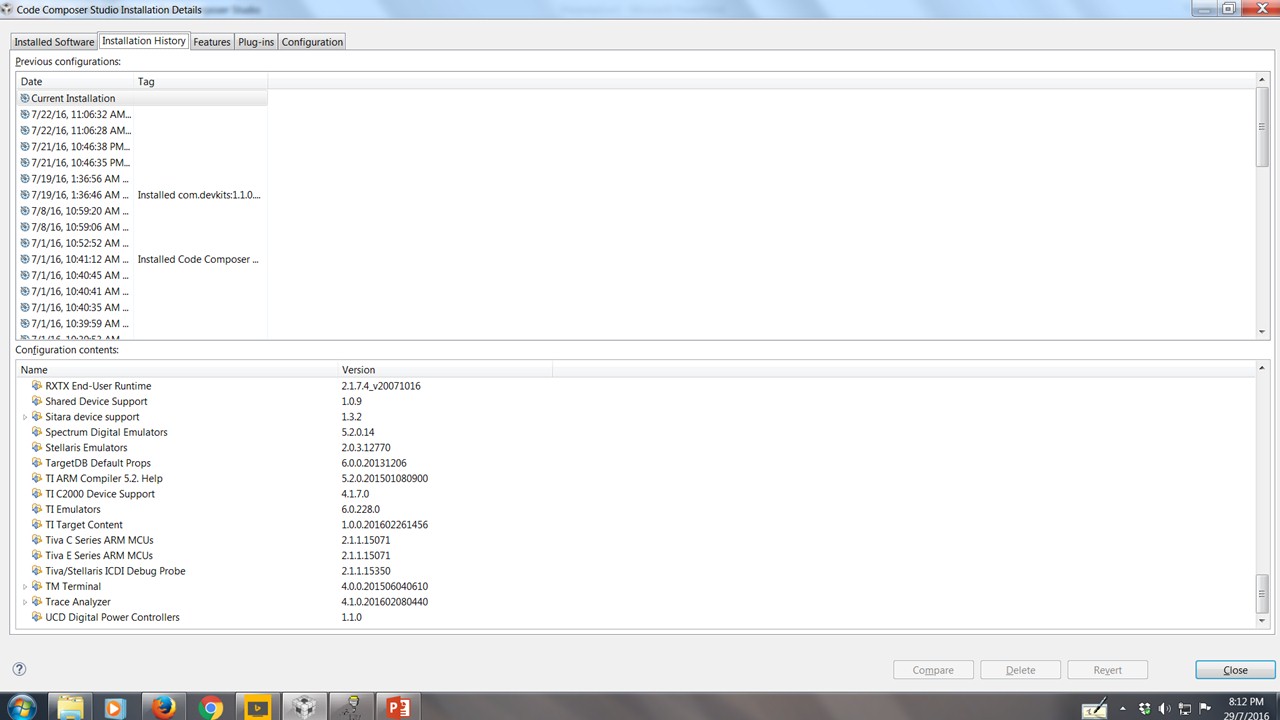Screen dimensions: 1280x720
Task: Click the RXTX End-User Runtime feature icon
Action: [37, 386]
